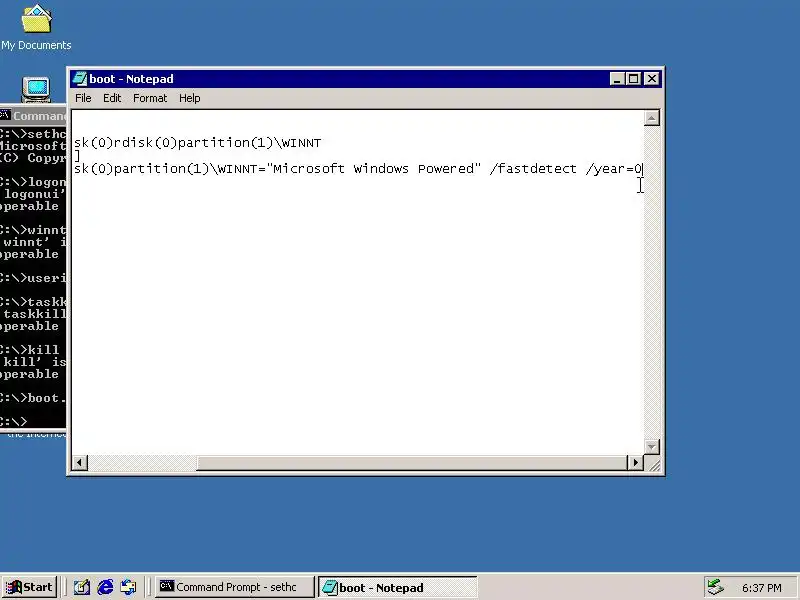Open the Start menu
800x600 pixels.
(29, 587)
